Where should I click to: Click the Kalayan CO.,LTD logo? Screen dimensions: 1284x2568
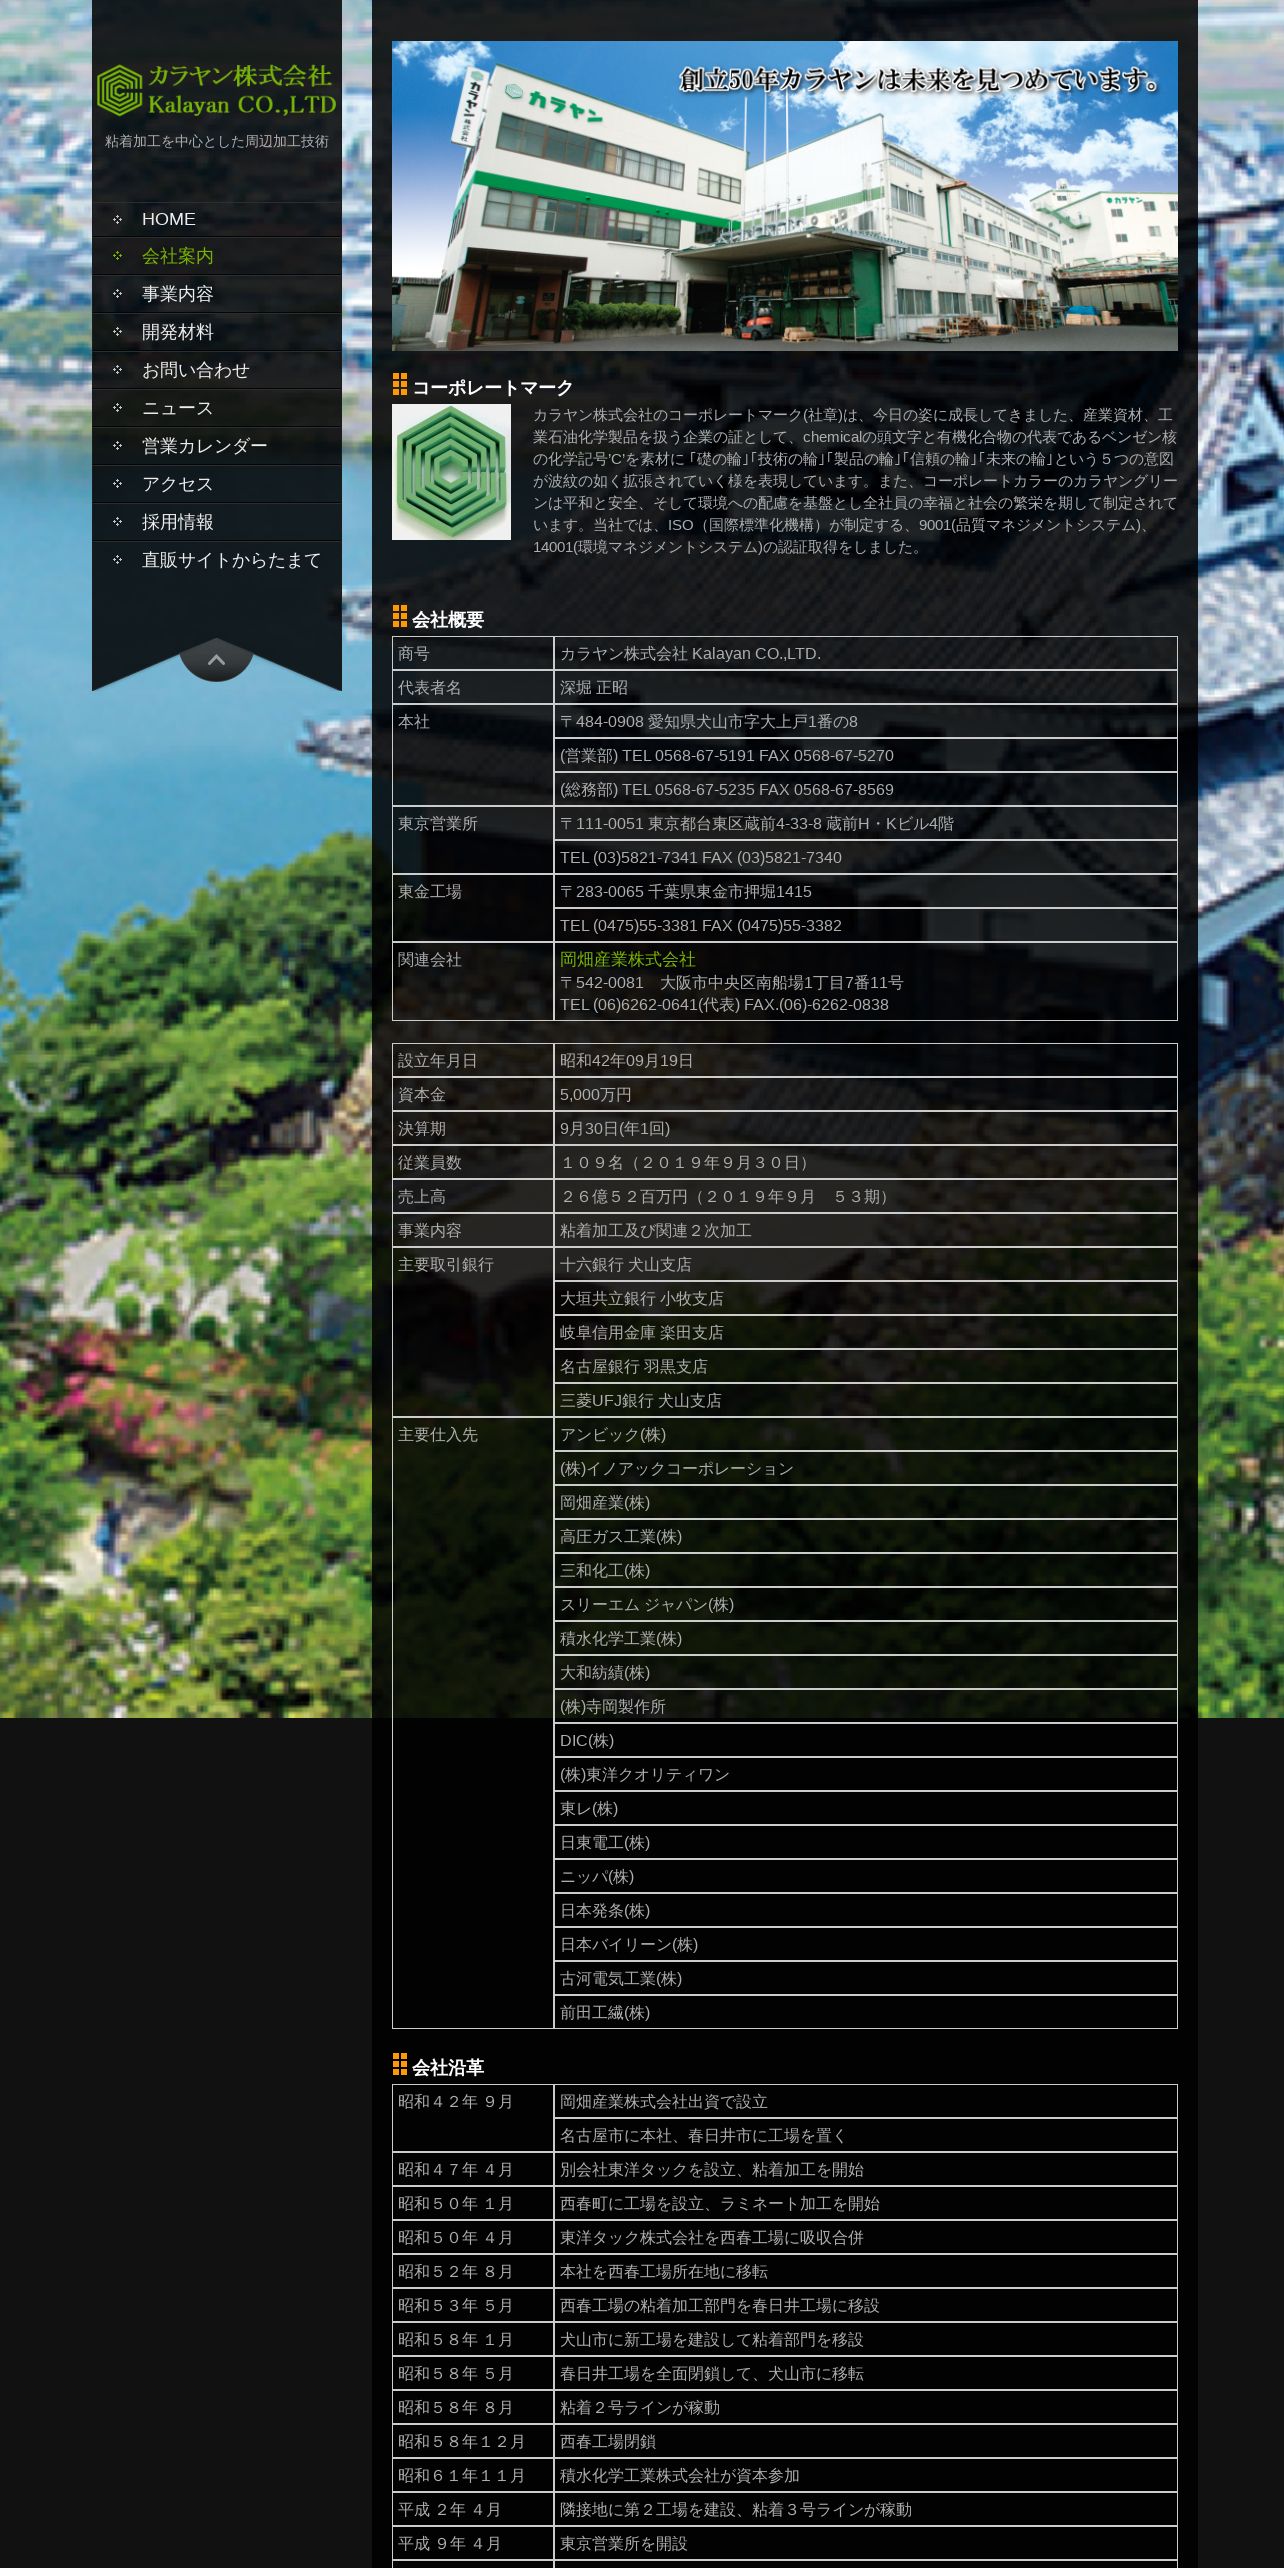[x=216, y=90]
